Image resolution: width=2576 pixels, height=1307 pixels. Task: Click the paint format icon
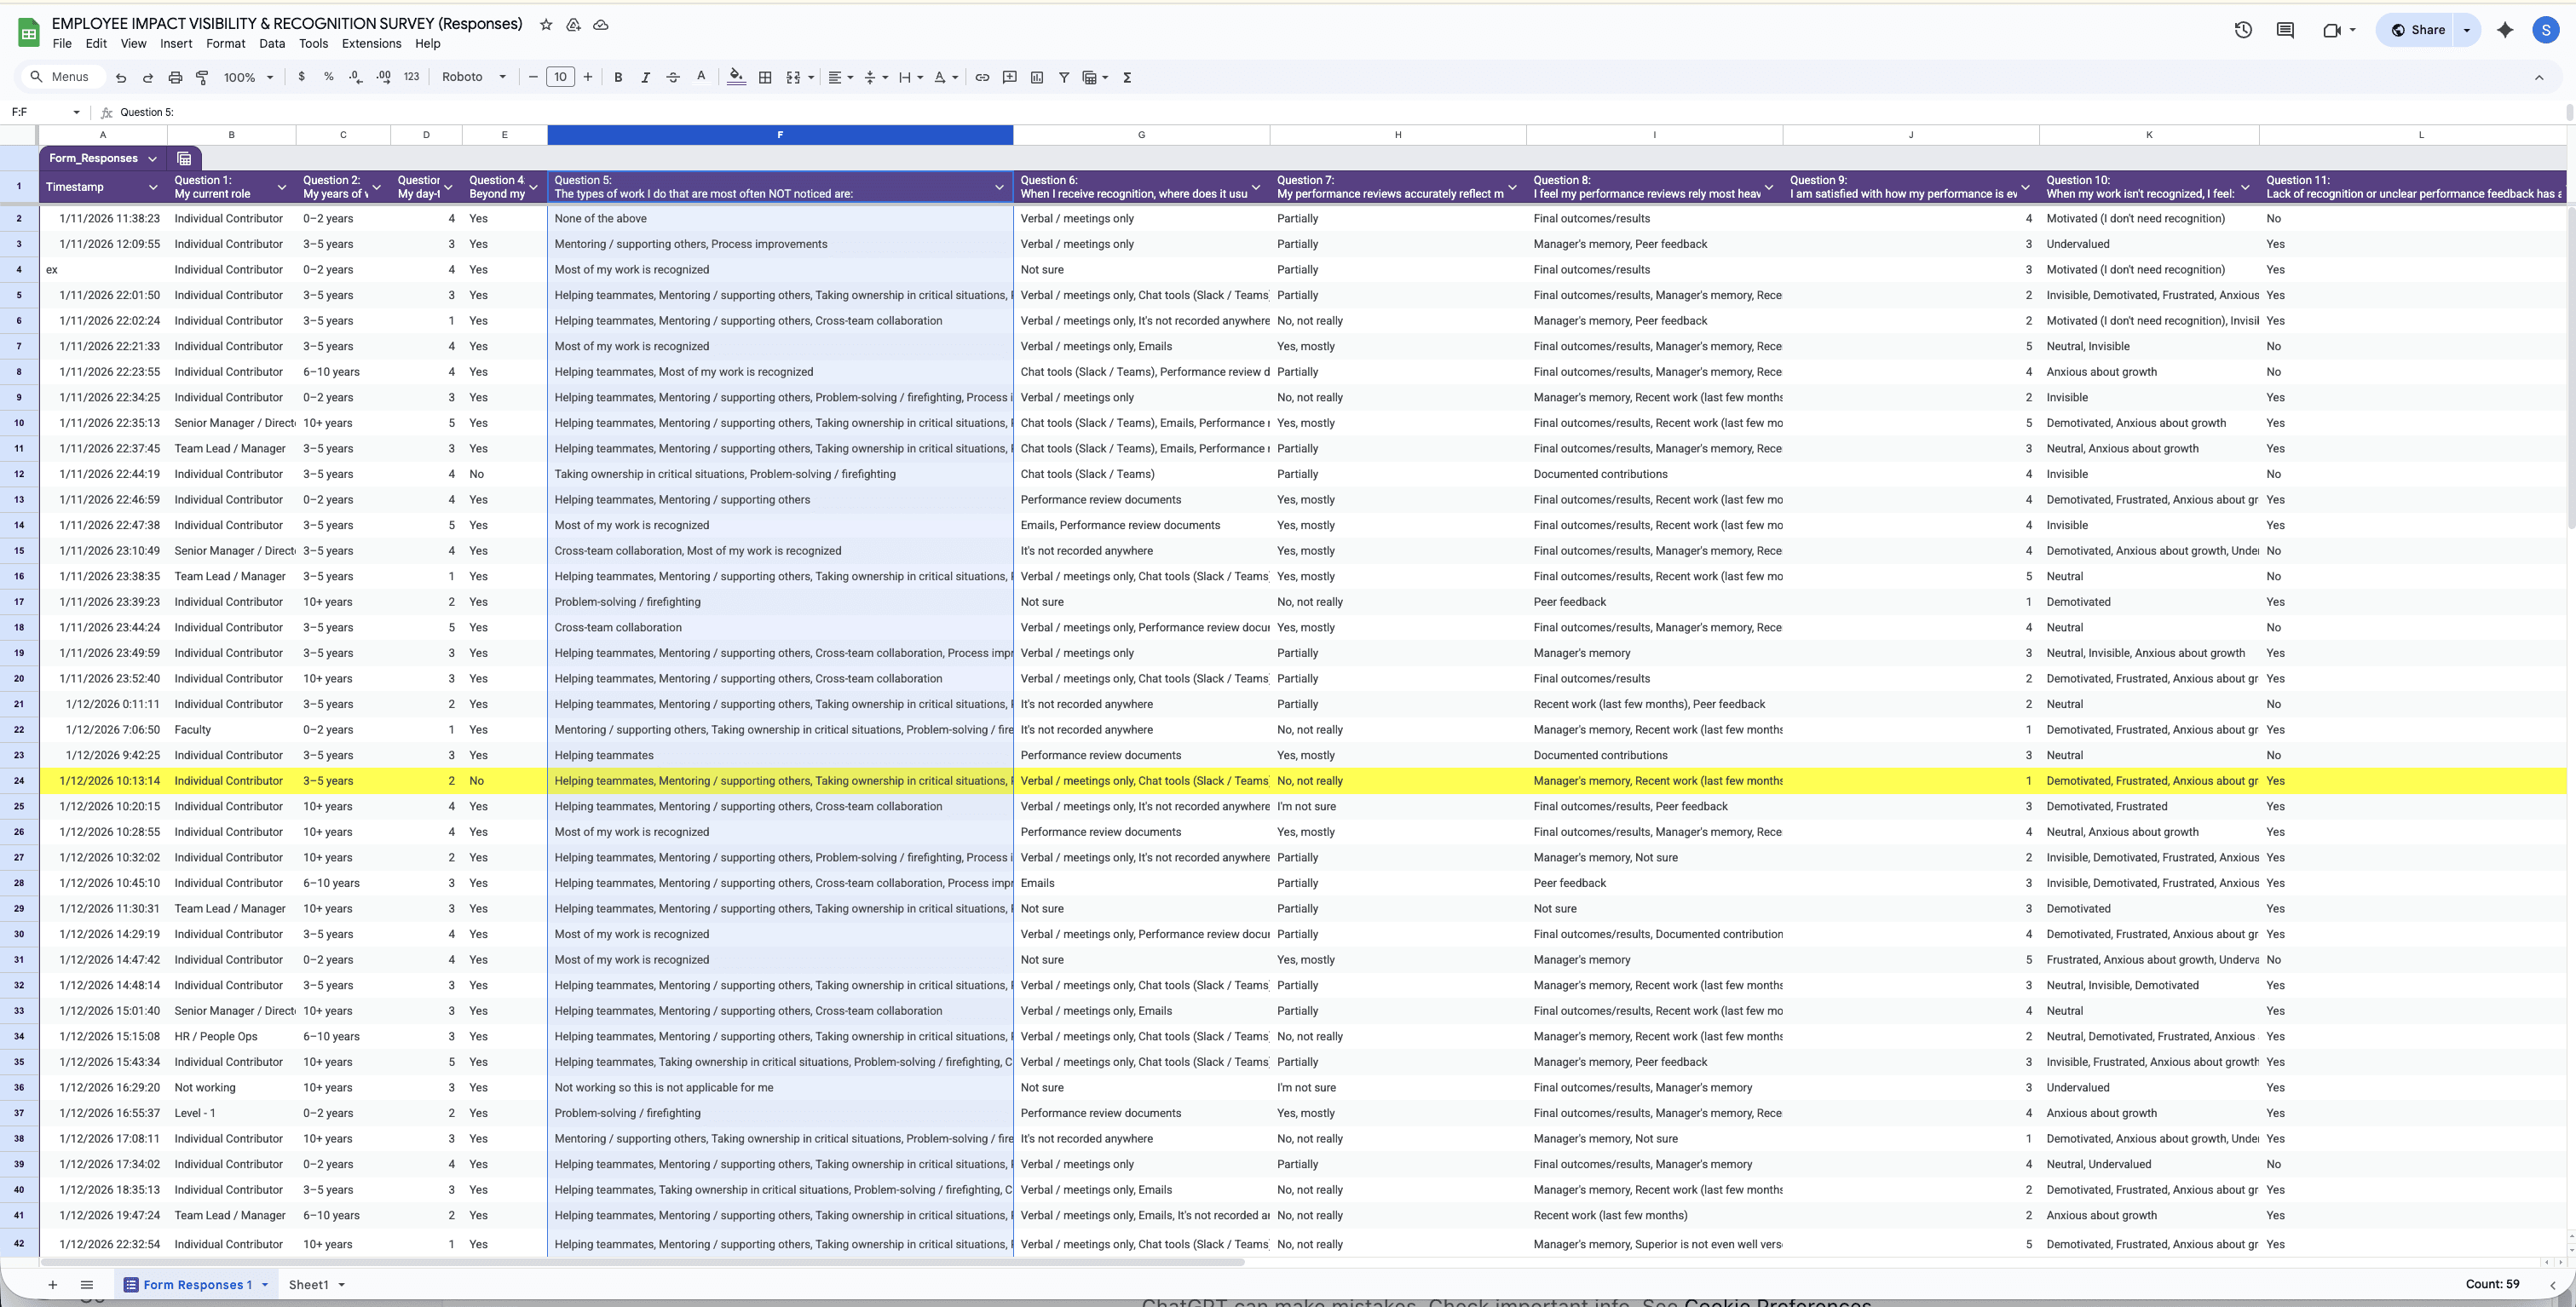[202, 77]
